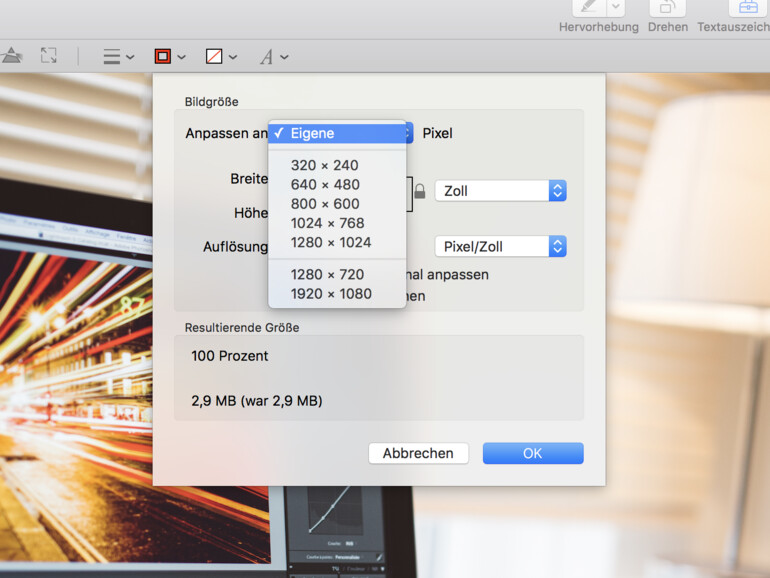The width and height of the screenshot is (770, 578).
Task: Toggle the proportional lock icon
Action: [x=420, y=191]
